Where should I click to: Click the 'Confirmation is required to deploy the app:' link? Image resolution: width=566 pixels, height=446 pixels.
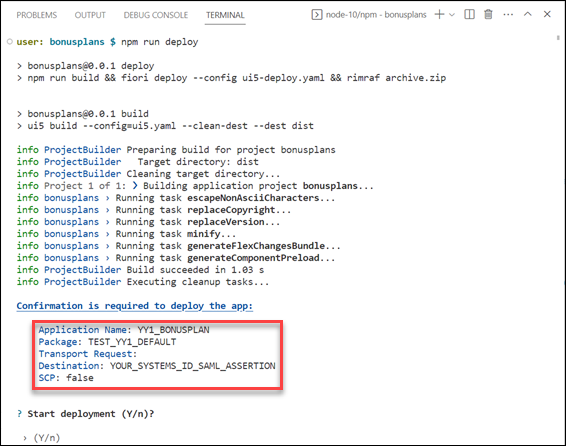pos(135,306)
